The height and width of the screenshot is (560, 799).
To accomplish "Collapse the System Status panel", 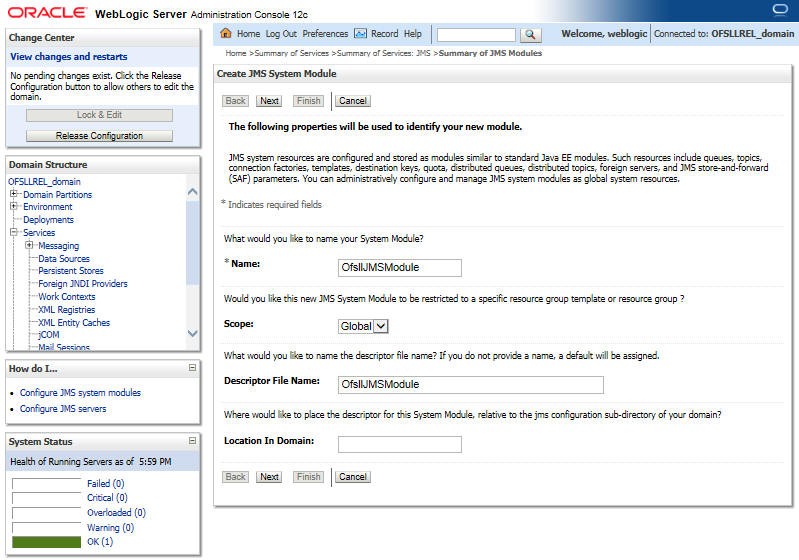I will (192, 440).
